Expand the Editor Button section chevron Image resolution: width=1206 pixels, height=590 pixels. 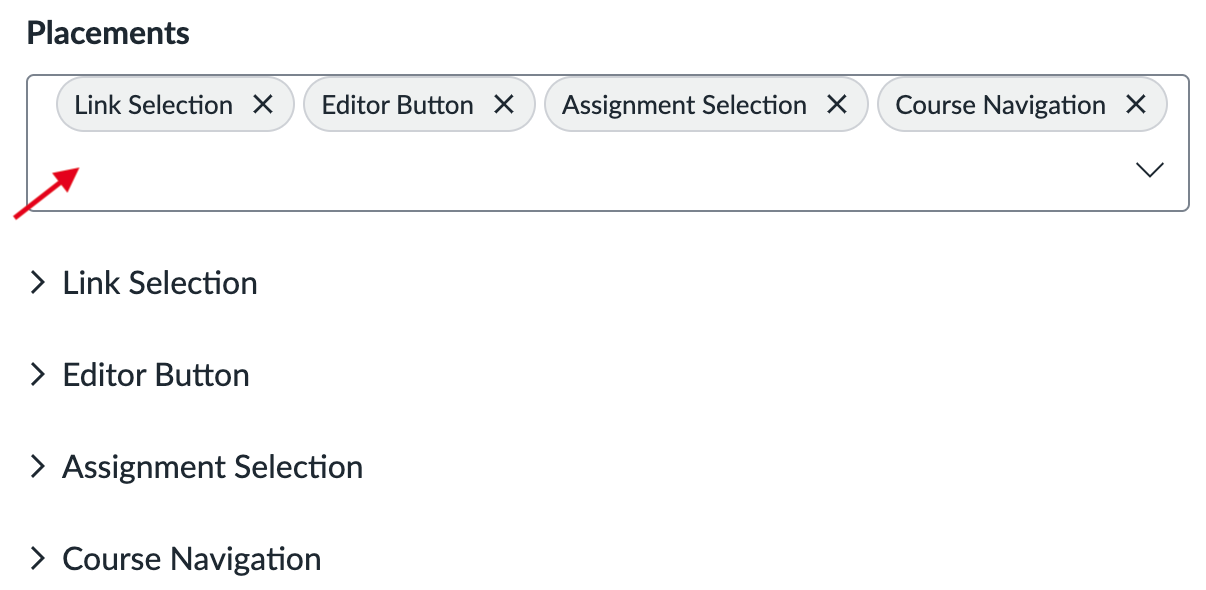(38, 375)
